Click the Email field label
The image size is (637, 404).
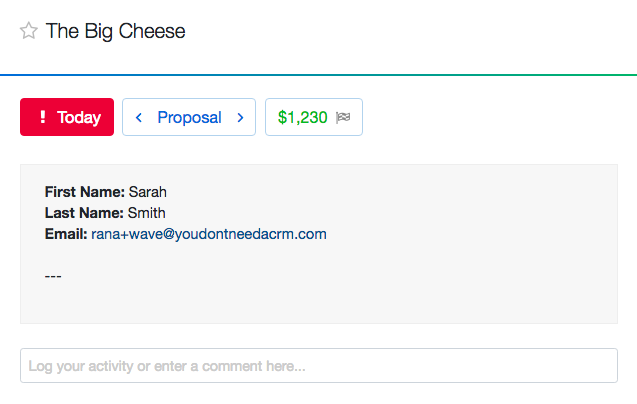point(66,234)
